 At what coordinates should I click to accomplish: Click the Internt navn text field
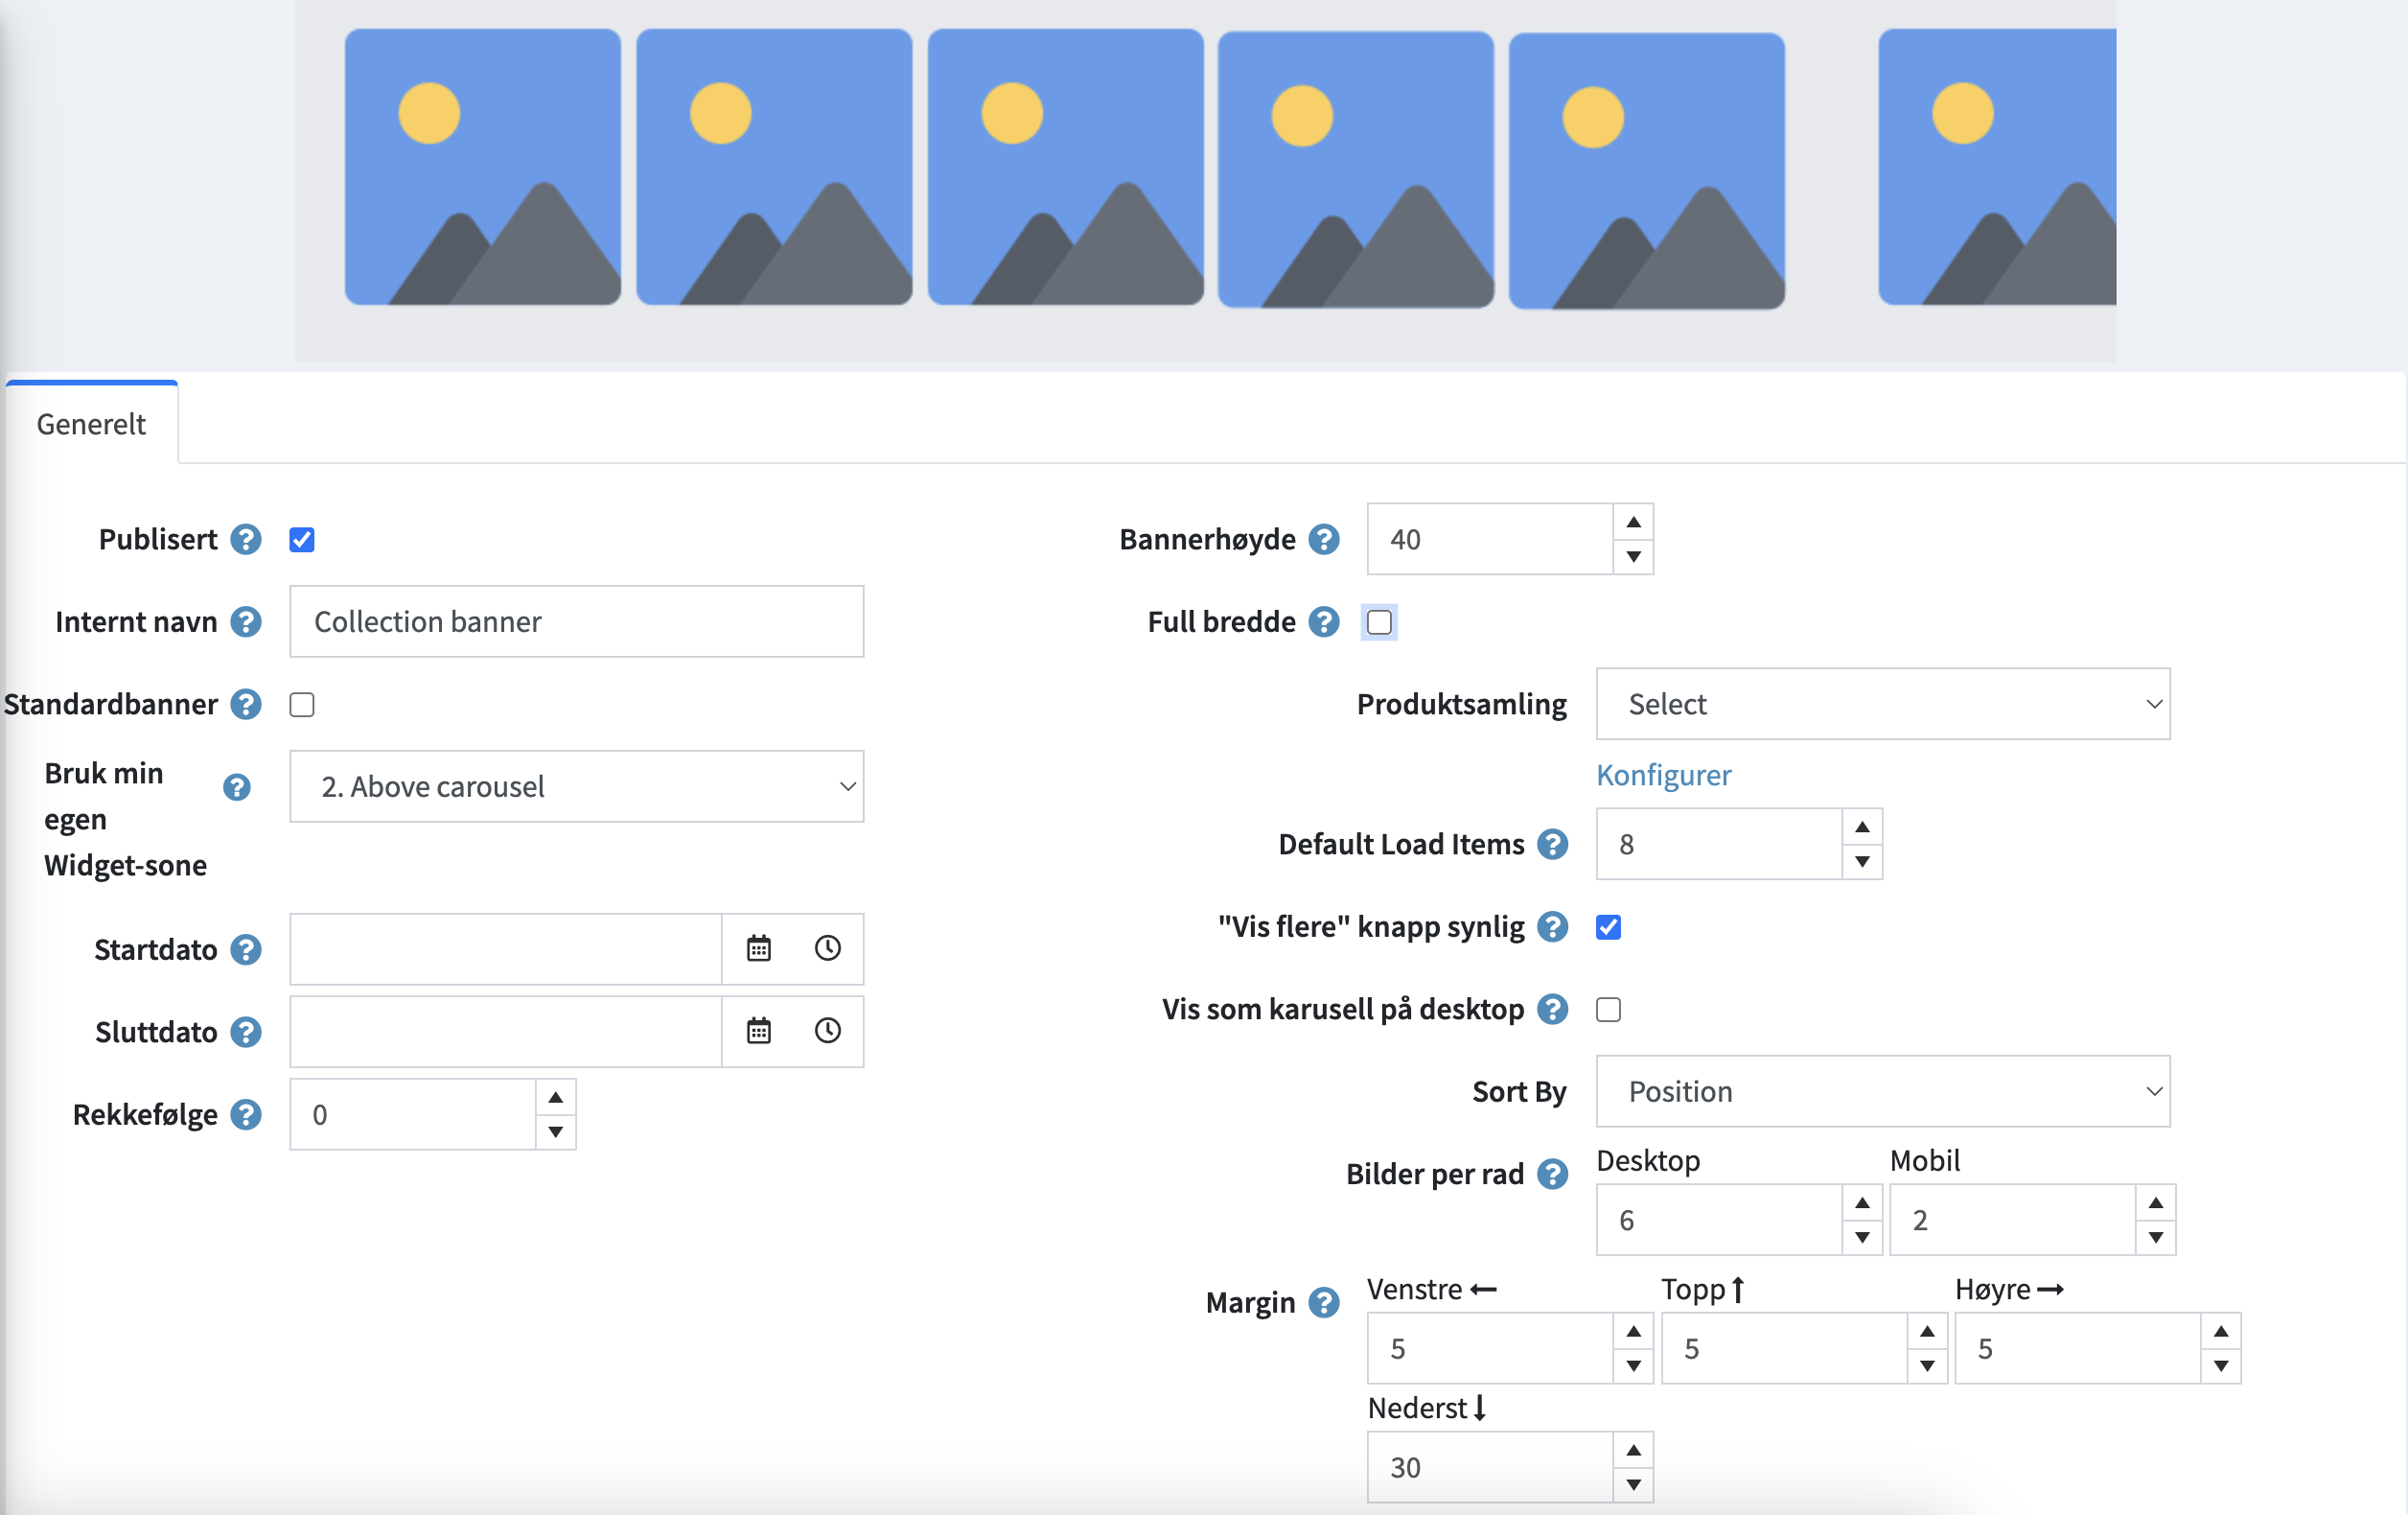(x=576, y=621)
